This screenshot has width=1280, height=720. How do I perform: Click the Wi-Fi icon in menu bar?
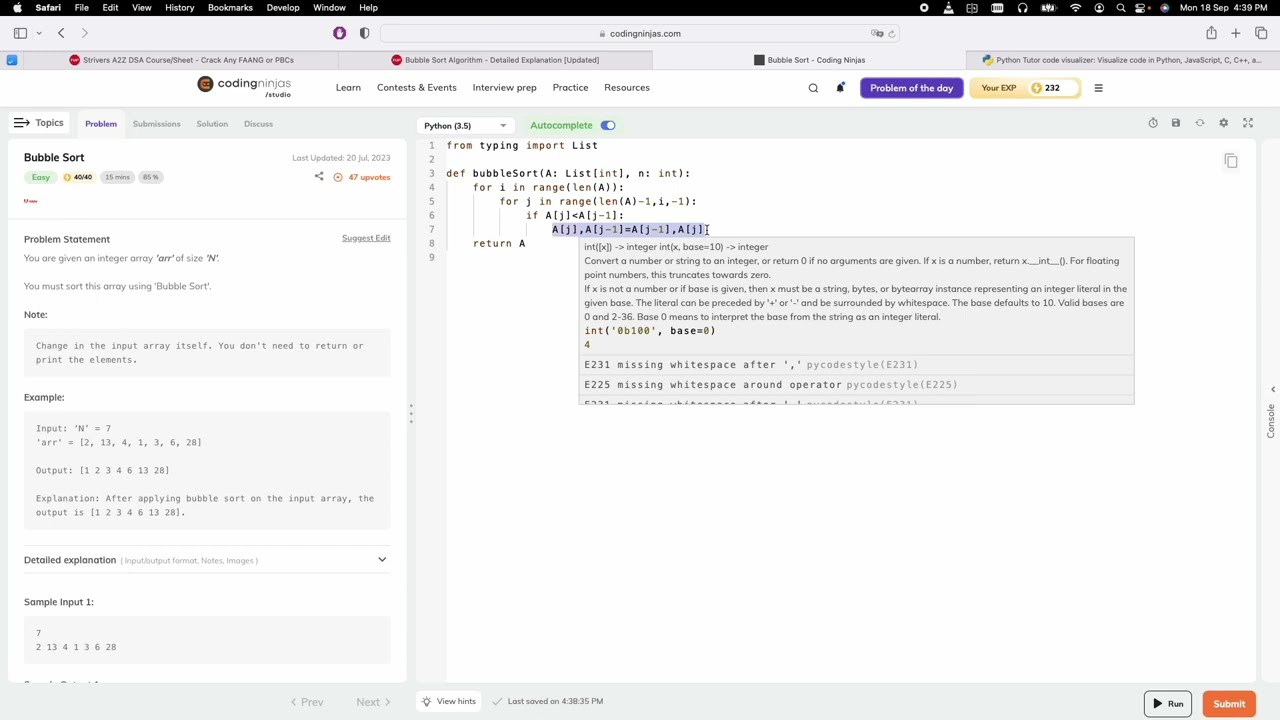[x=1075, y=8]
